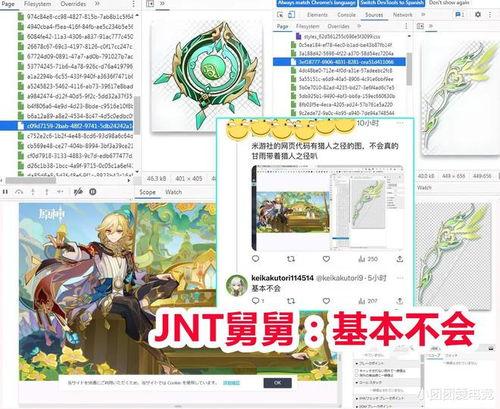Like keikakutori114514's reply
Screen dimensions: 500x409
click(326, 301)
